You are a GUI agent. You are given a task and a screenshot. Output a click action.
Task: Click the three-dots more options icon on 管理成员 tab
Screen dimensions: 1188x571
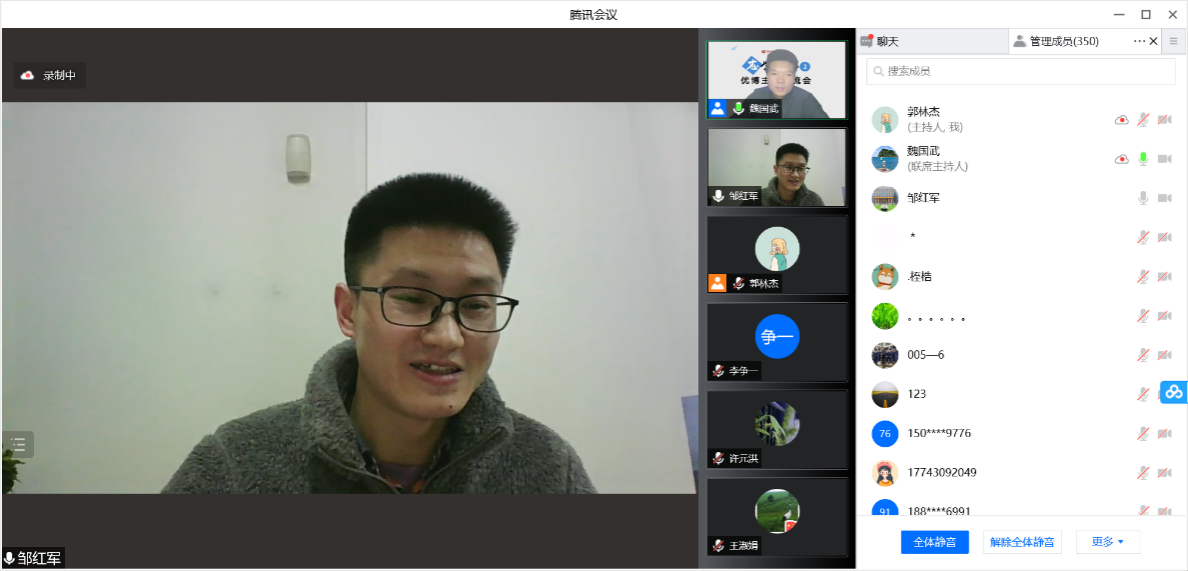click(1139, 41)
